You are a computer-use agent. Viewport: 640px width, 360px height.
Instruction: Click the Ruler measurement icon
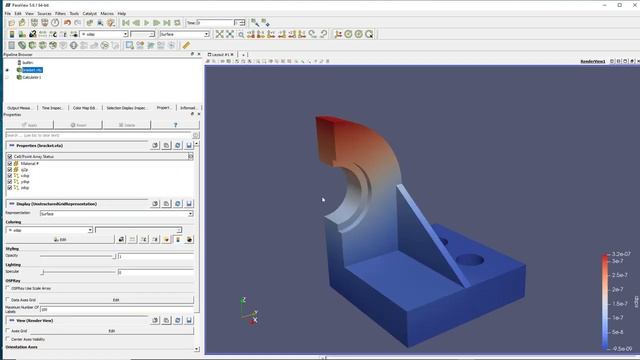[x=186, y=45]
